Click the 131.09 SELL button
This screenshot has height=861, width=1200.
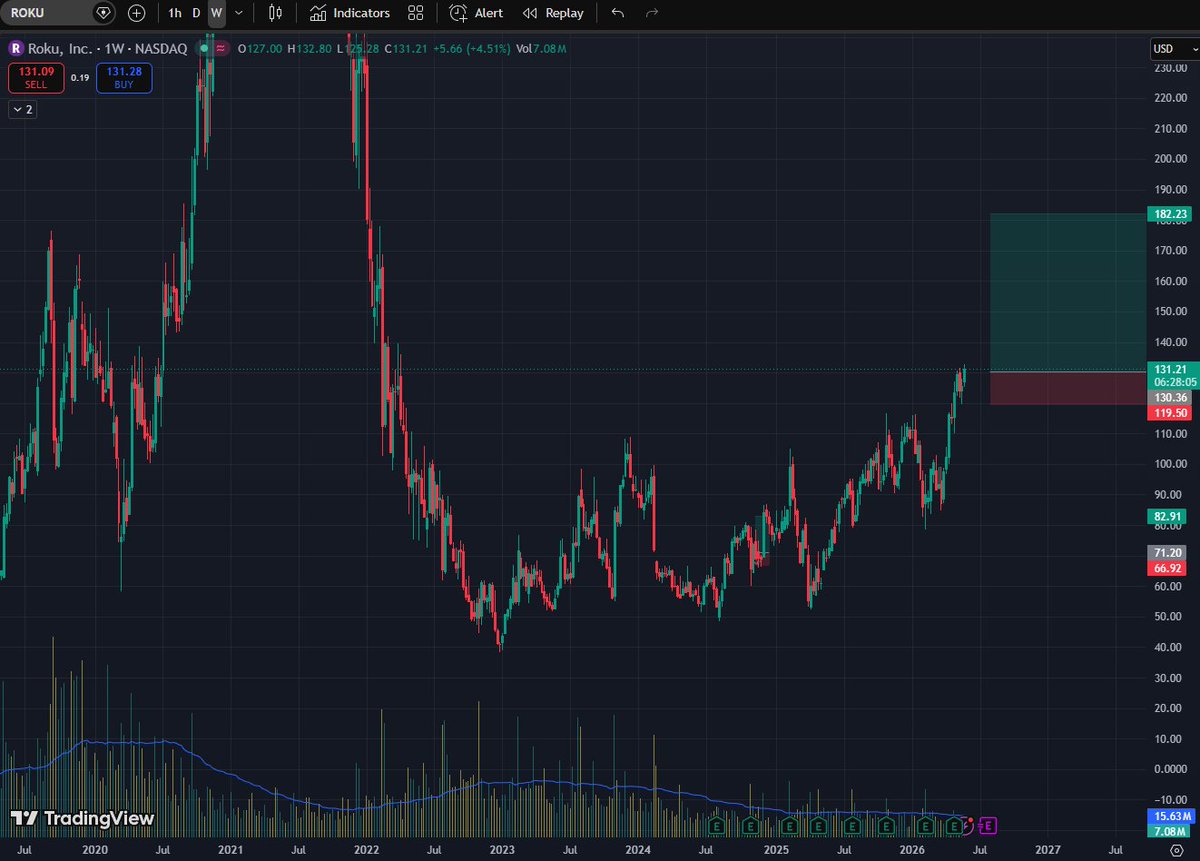pyautogui.click(x=37, y=78)
